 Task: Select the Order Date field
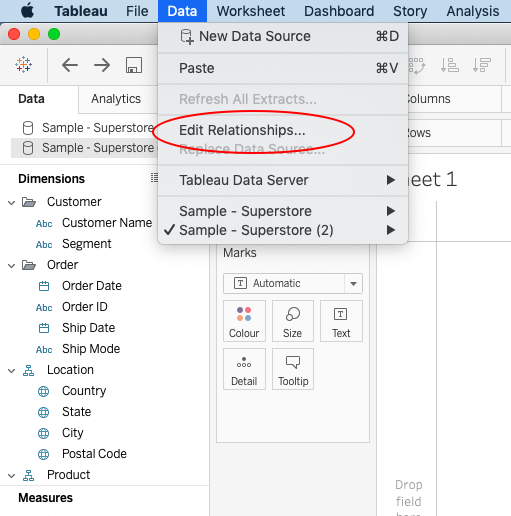pos(92,286)
